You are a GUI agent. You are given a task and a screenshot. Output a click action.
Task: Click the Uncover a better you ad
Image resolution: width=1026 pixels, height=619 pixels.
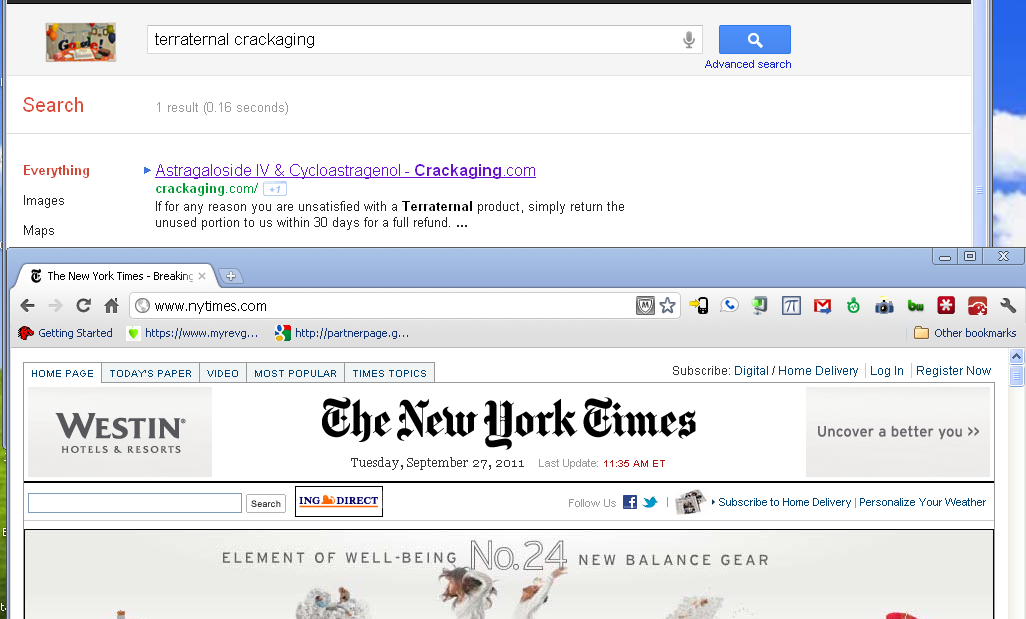click(x=898, y=432)
